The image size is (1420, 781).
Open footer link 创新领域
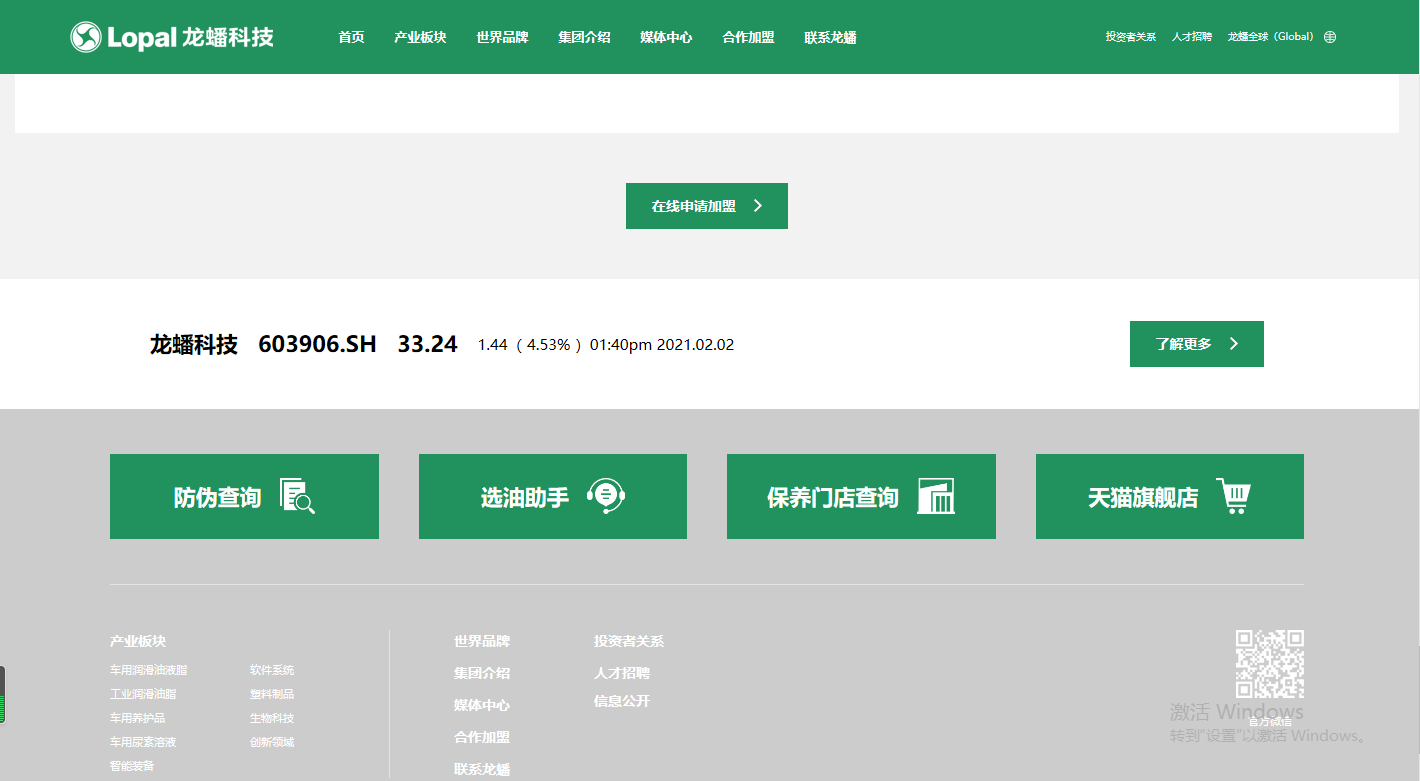pyautogui.click(x=272, y=742)
